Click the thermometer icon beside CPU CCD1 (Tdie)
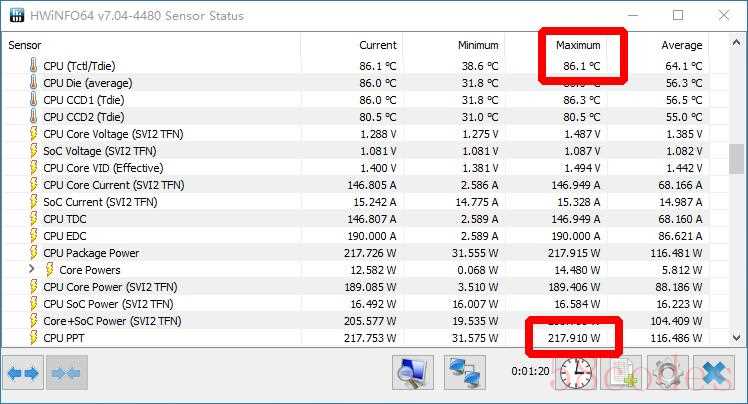The height and width of the screenshot is (404, 748). pyautogui.click(x=33, y=100)
